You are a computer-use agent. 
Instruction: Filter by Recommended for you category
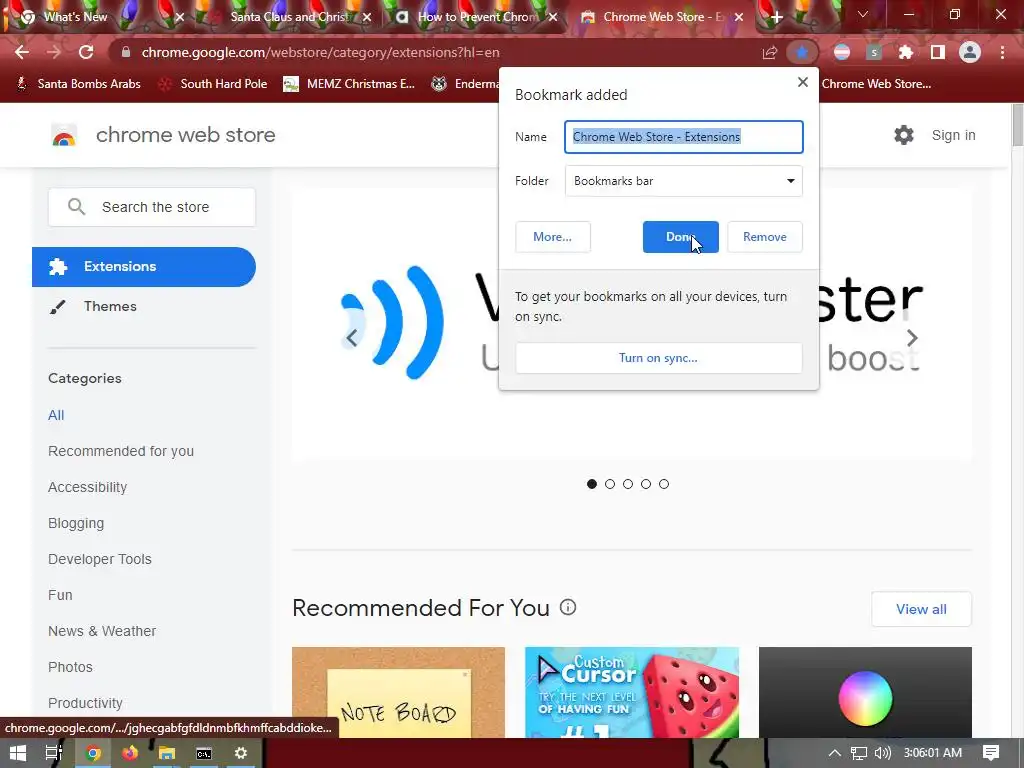click(121, 451)
